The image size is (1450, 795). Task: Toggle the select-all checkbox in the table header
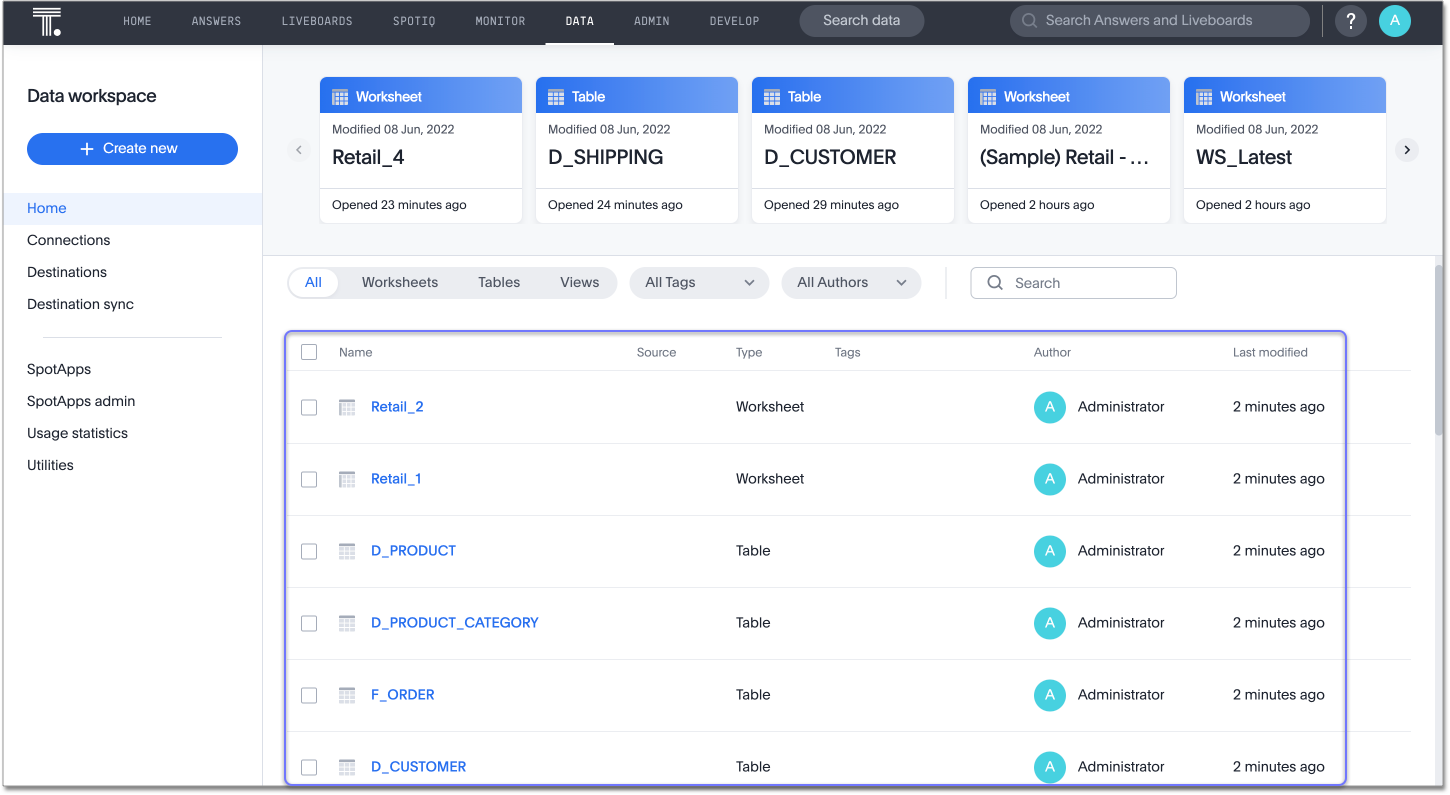pyautogui.click(x=309, y=352)
